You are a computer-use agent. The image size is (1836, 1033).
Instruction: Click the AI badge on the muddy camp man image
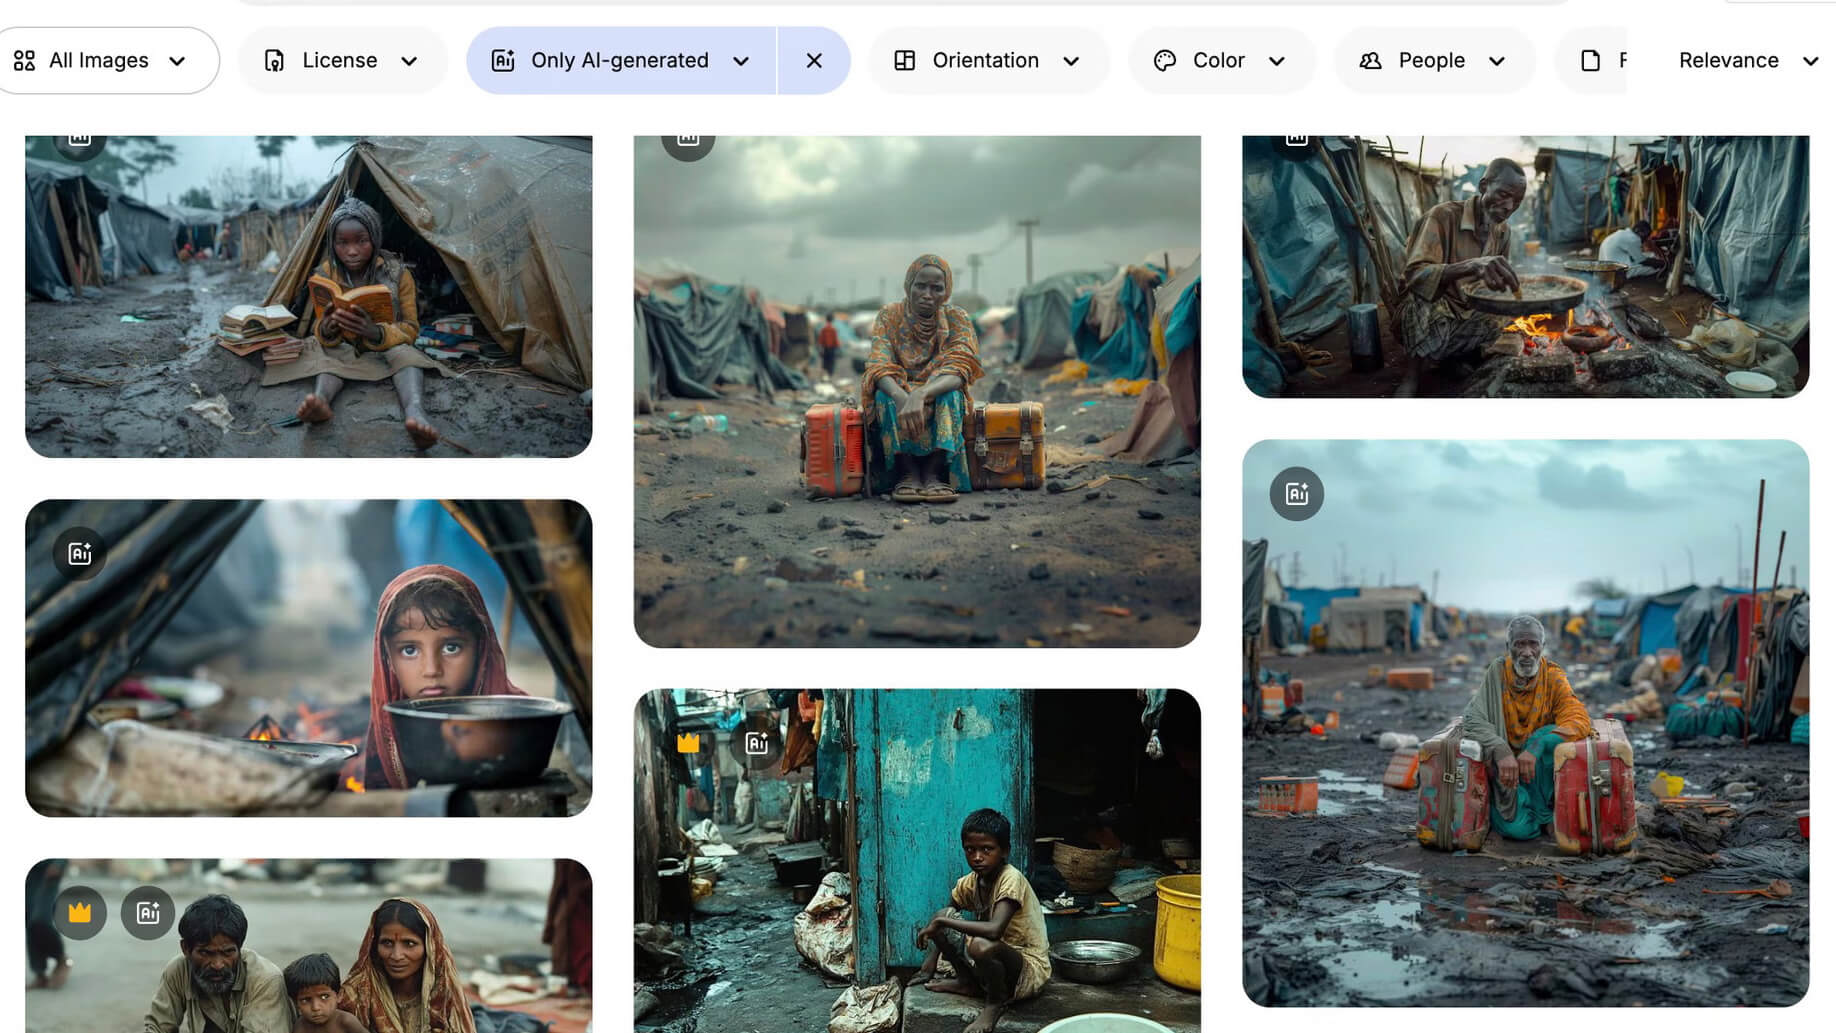click(1296, 494)
